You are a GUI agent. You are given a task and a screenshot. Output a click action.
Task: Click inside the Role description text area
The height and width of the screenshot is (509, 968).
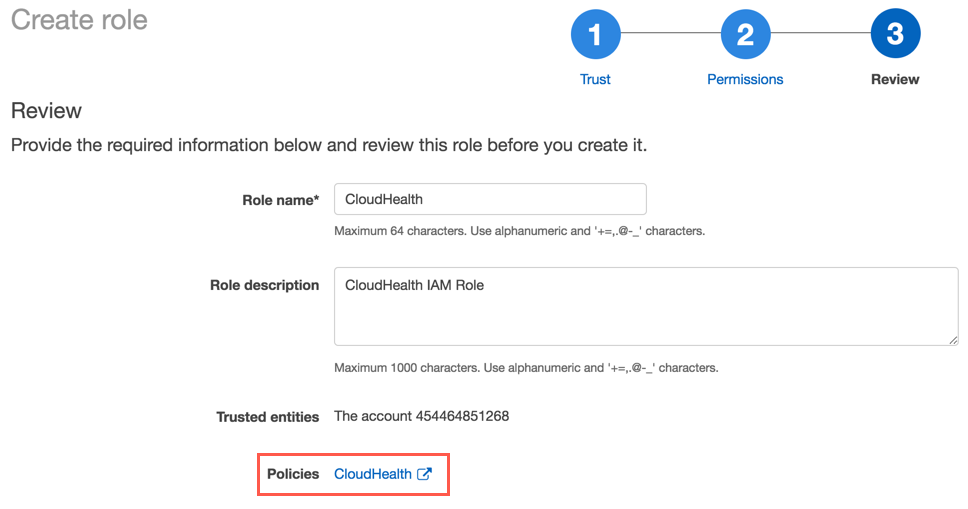(x=645, y=306)
